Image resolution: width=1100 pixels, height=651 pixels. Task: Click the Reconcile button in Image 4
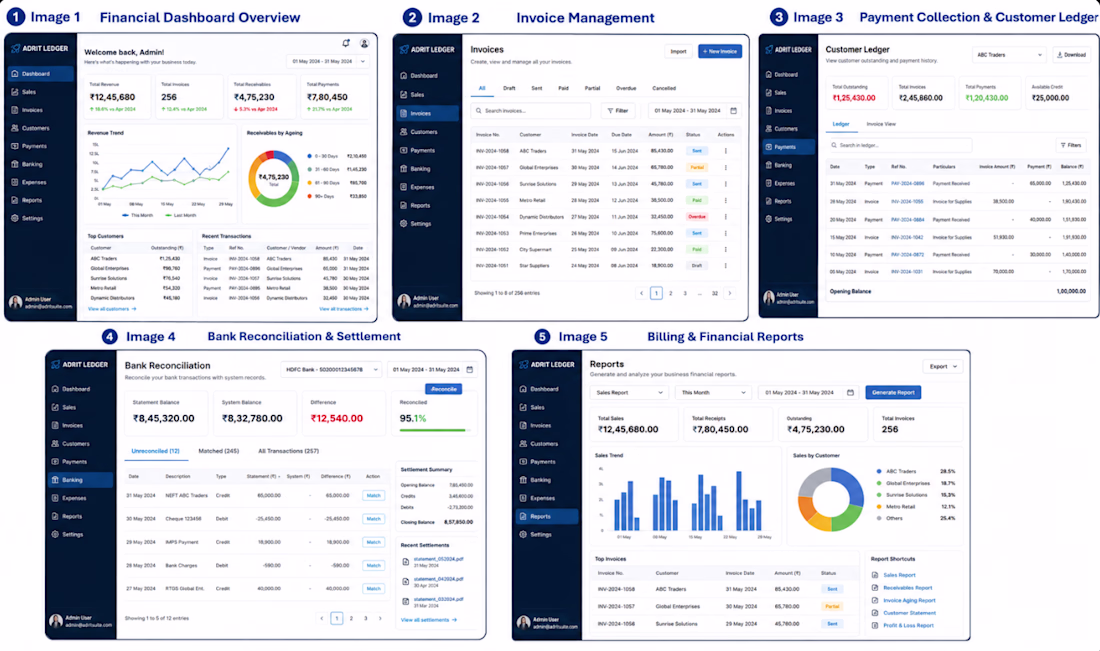(443, 389)
